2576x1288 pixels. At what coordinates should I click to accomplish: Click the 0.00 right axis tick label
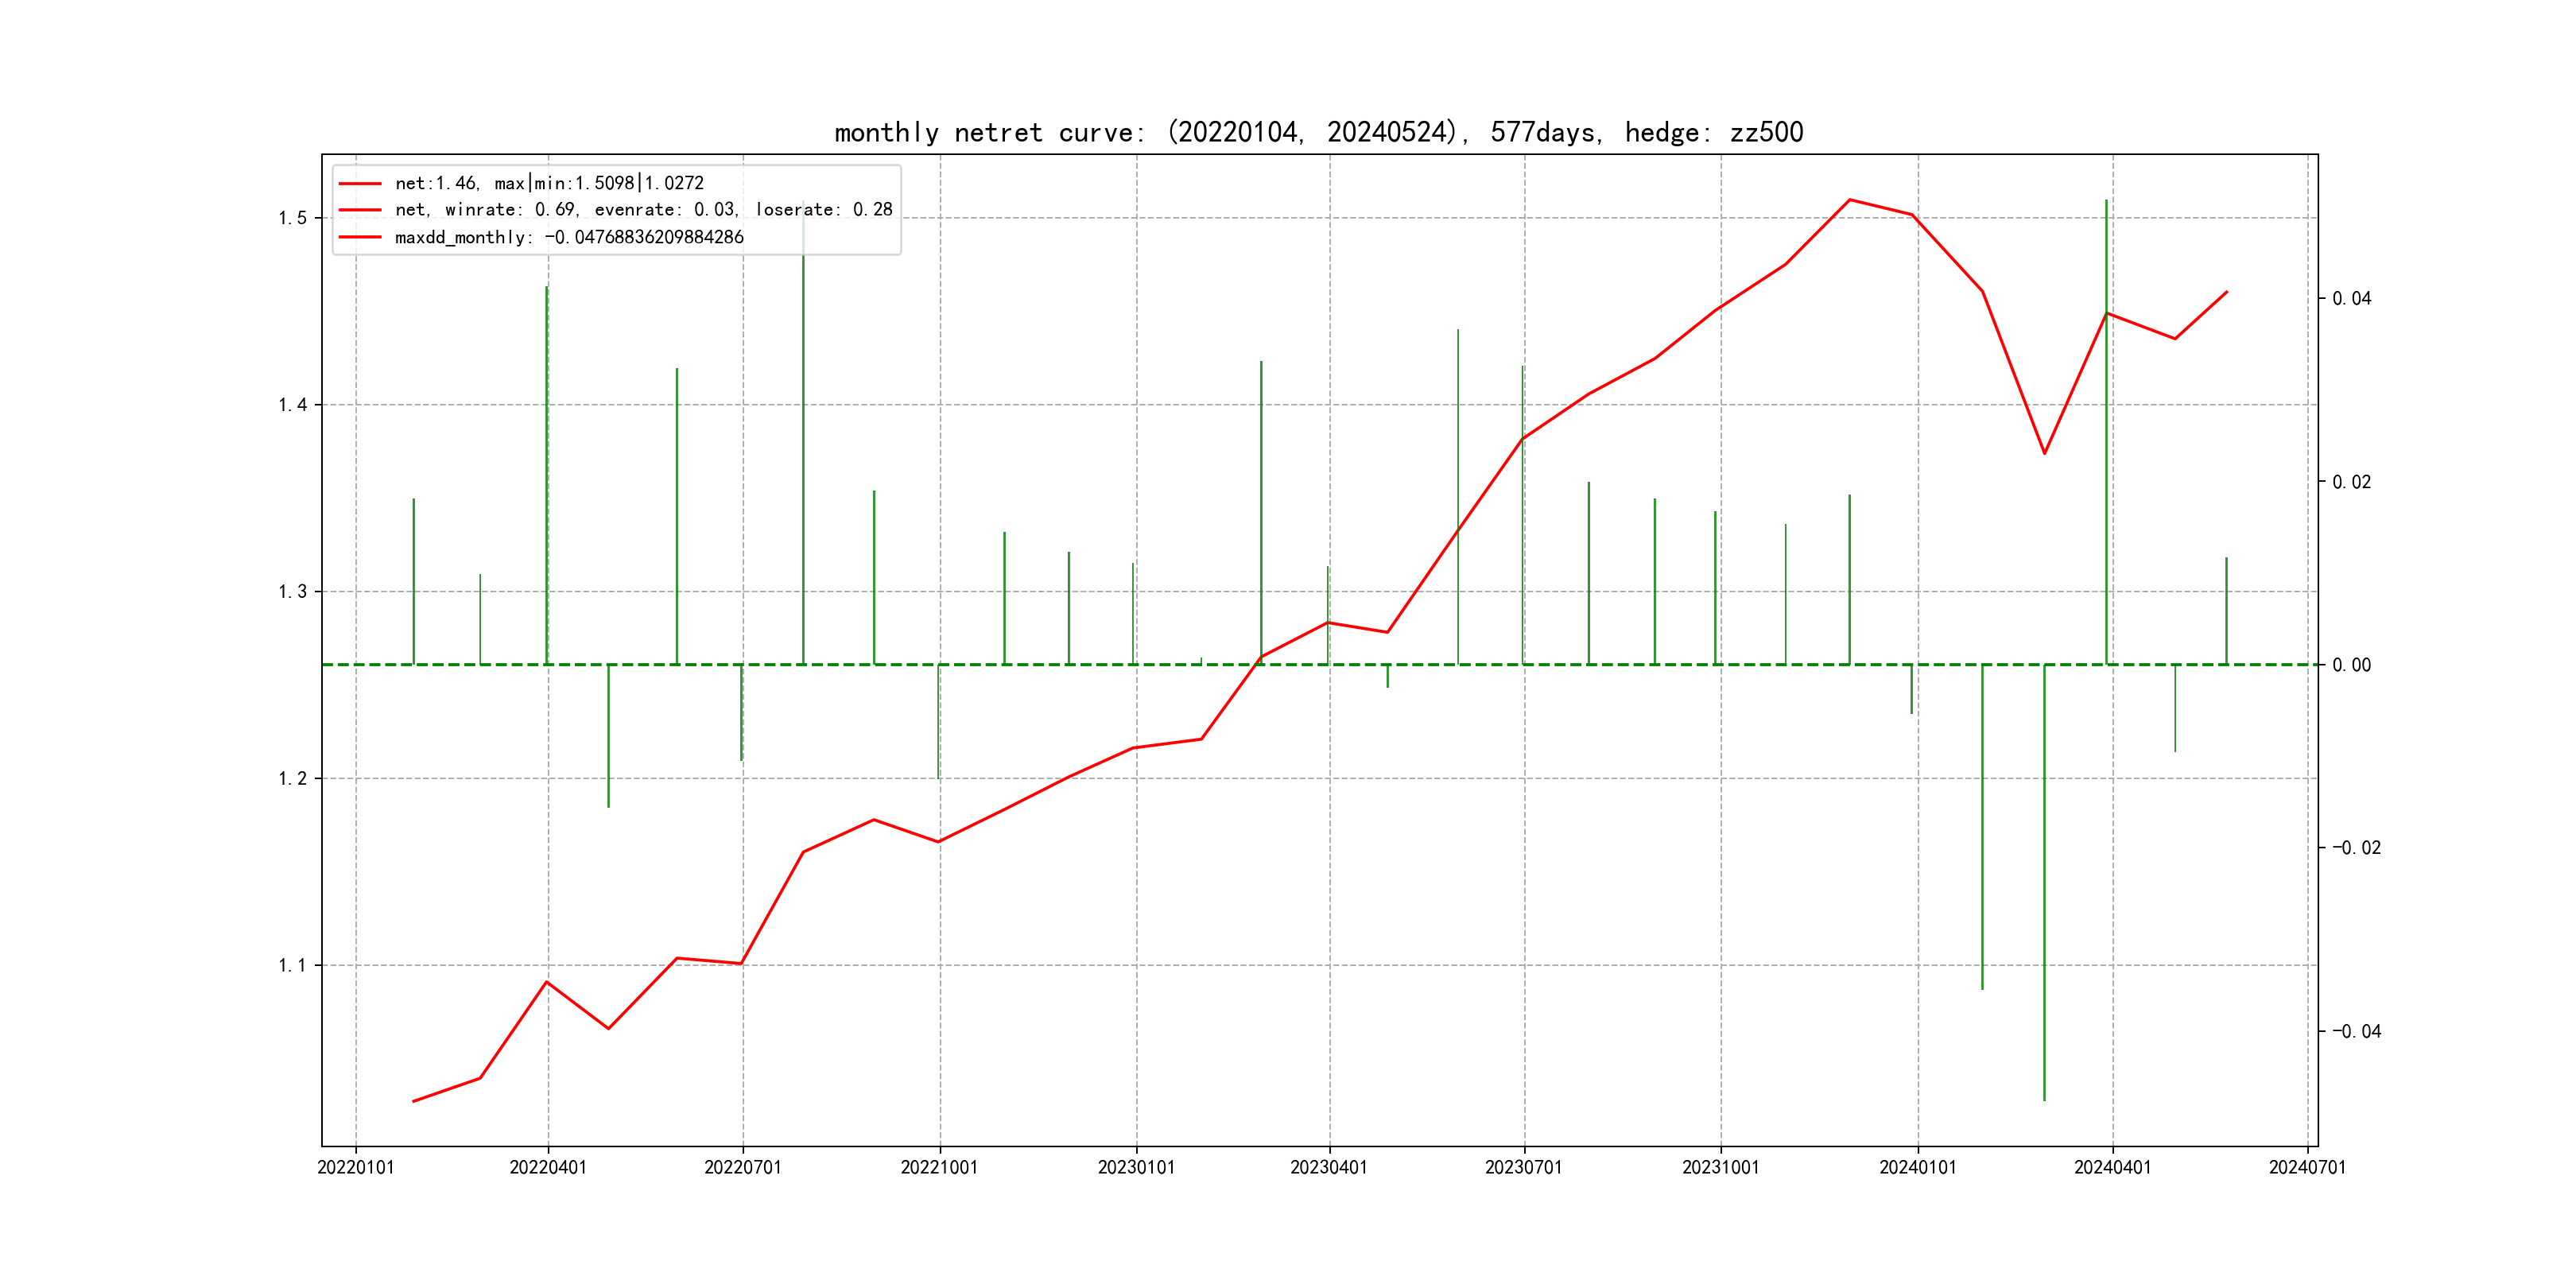tap(2351, 665)
